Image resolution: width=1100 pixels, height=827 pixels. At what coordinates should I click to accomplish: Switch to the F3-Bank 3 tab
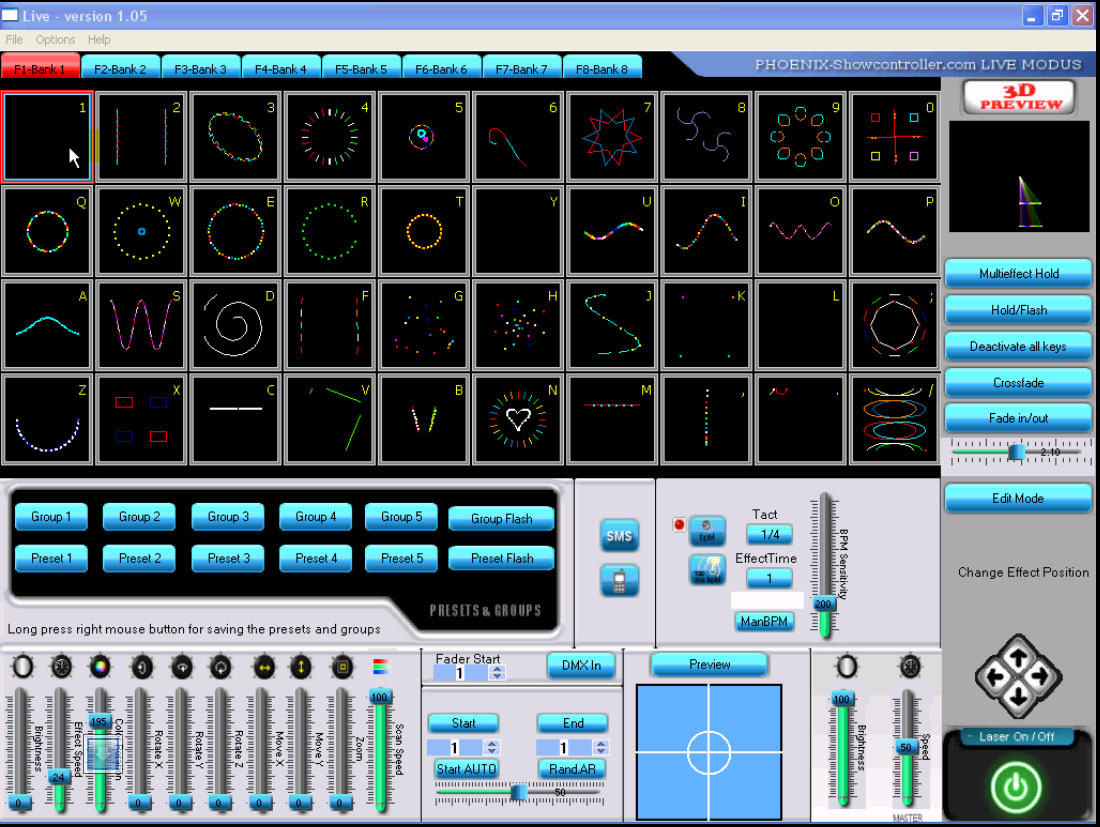pyautogui.click(x=201, y=69)
